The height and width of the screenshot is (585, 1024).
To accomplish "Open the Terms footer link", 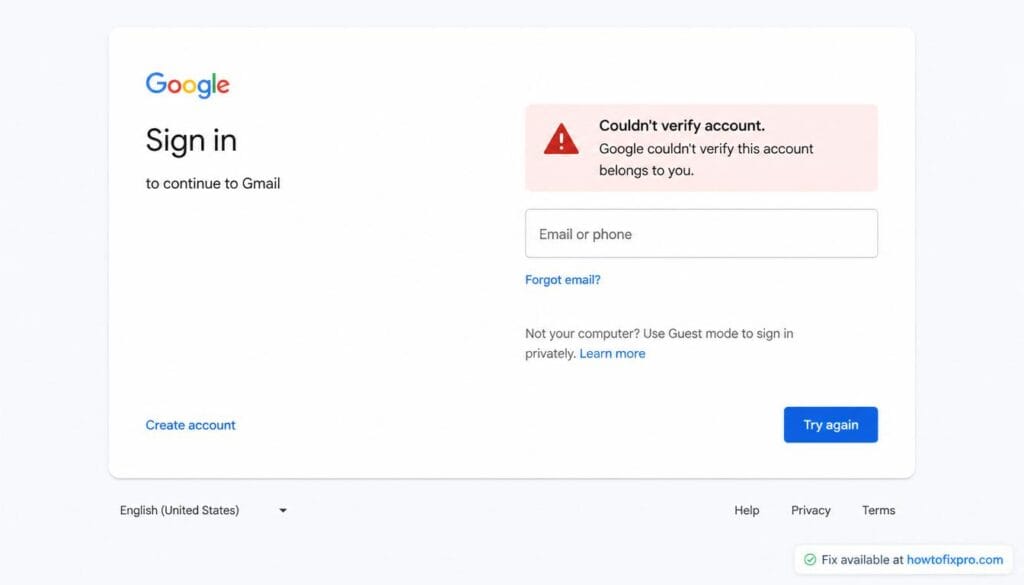I will [878, 510].
